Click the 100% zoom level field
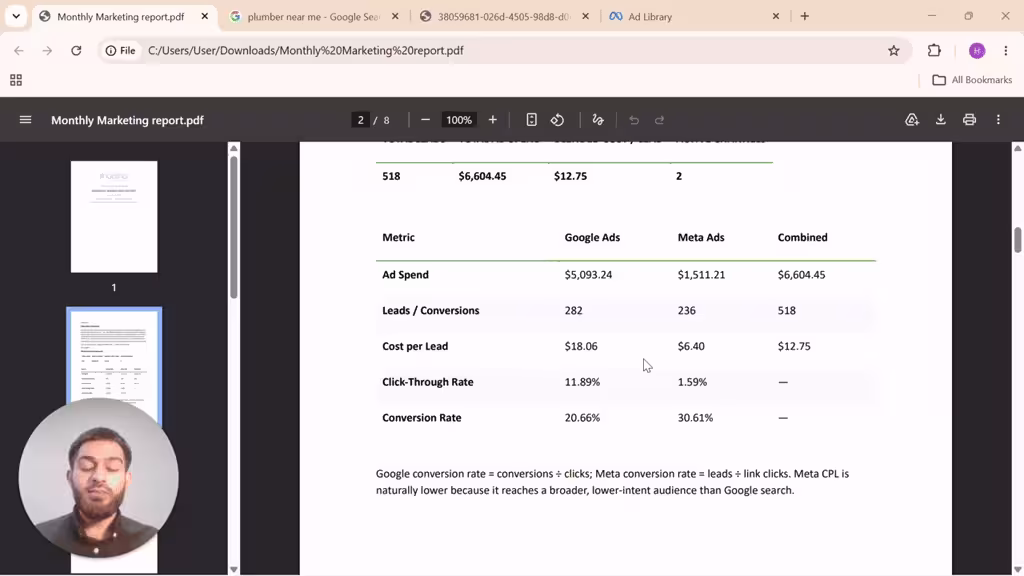Image resolution: width=1024 pixels, height=576 pixels. (459, 120)
